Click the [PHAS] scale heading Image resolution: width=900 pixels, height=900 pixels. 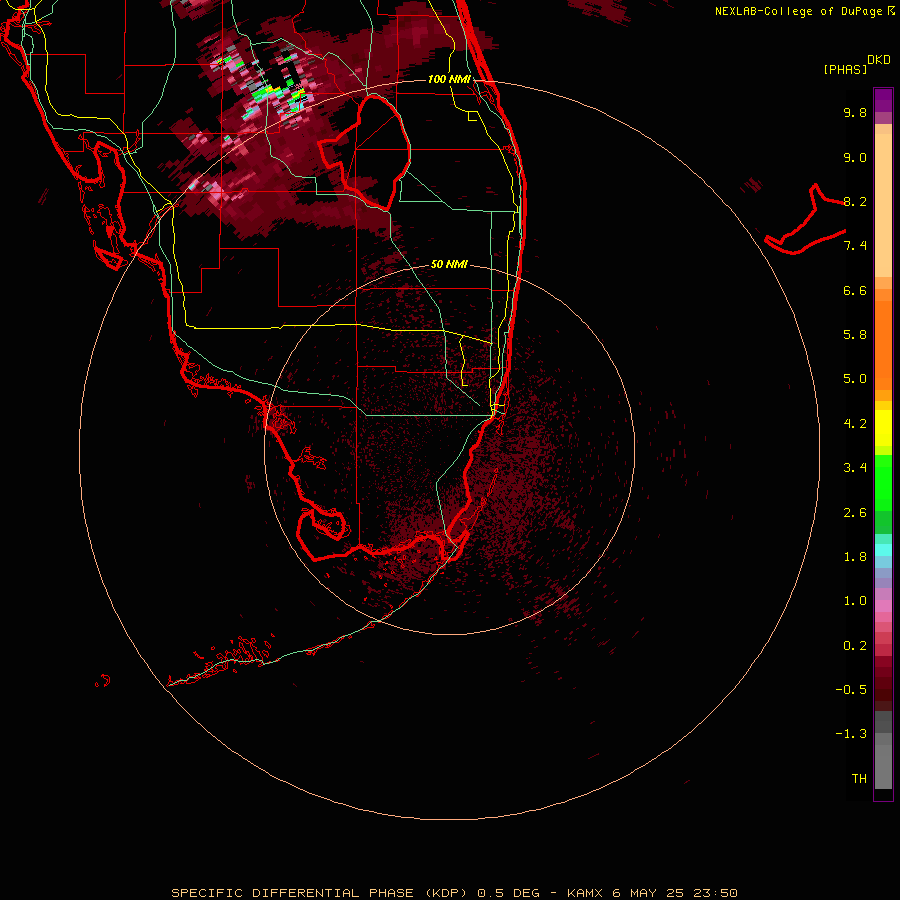(x=845, y=69)
